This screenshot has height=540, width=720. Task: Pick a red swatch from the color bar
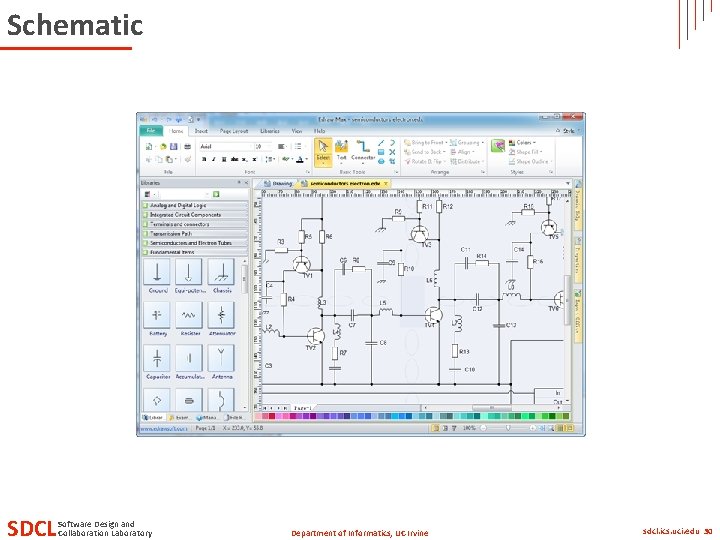pyautogui.click(x=271, y=416)
